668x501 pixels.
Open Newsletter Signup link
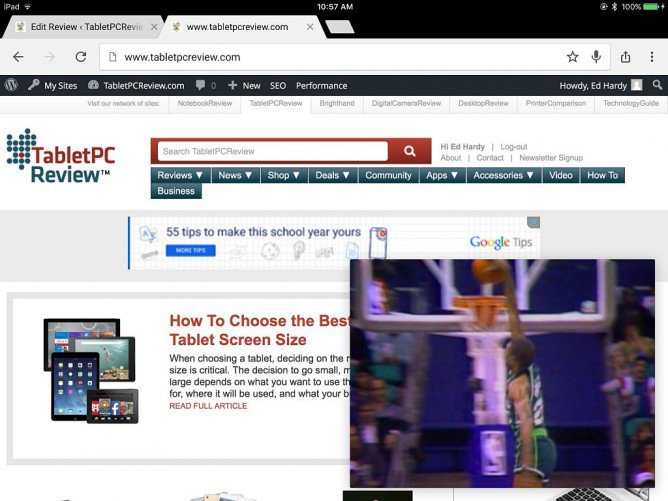pyautogui.click(x=551, y=158)
